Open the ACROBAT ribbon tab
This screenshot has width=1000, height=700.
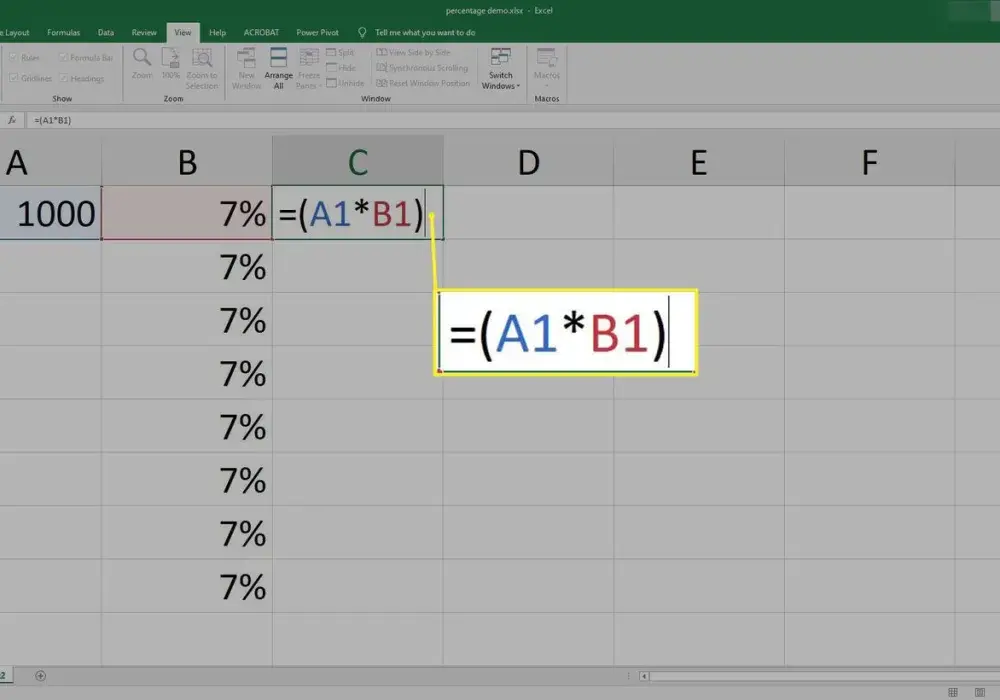coord(261,33)
